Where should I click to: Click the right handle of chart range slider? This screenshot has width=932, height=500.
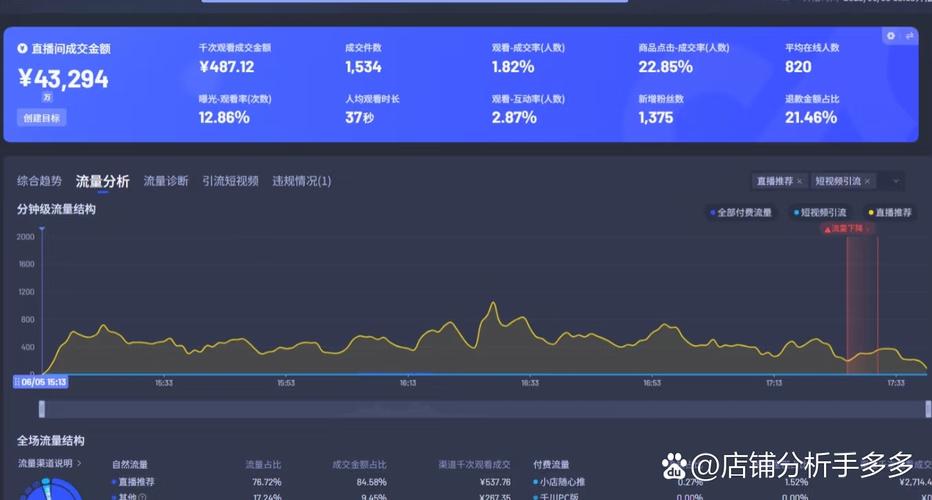point(928,409)
